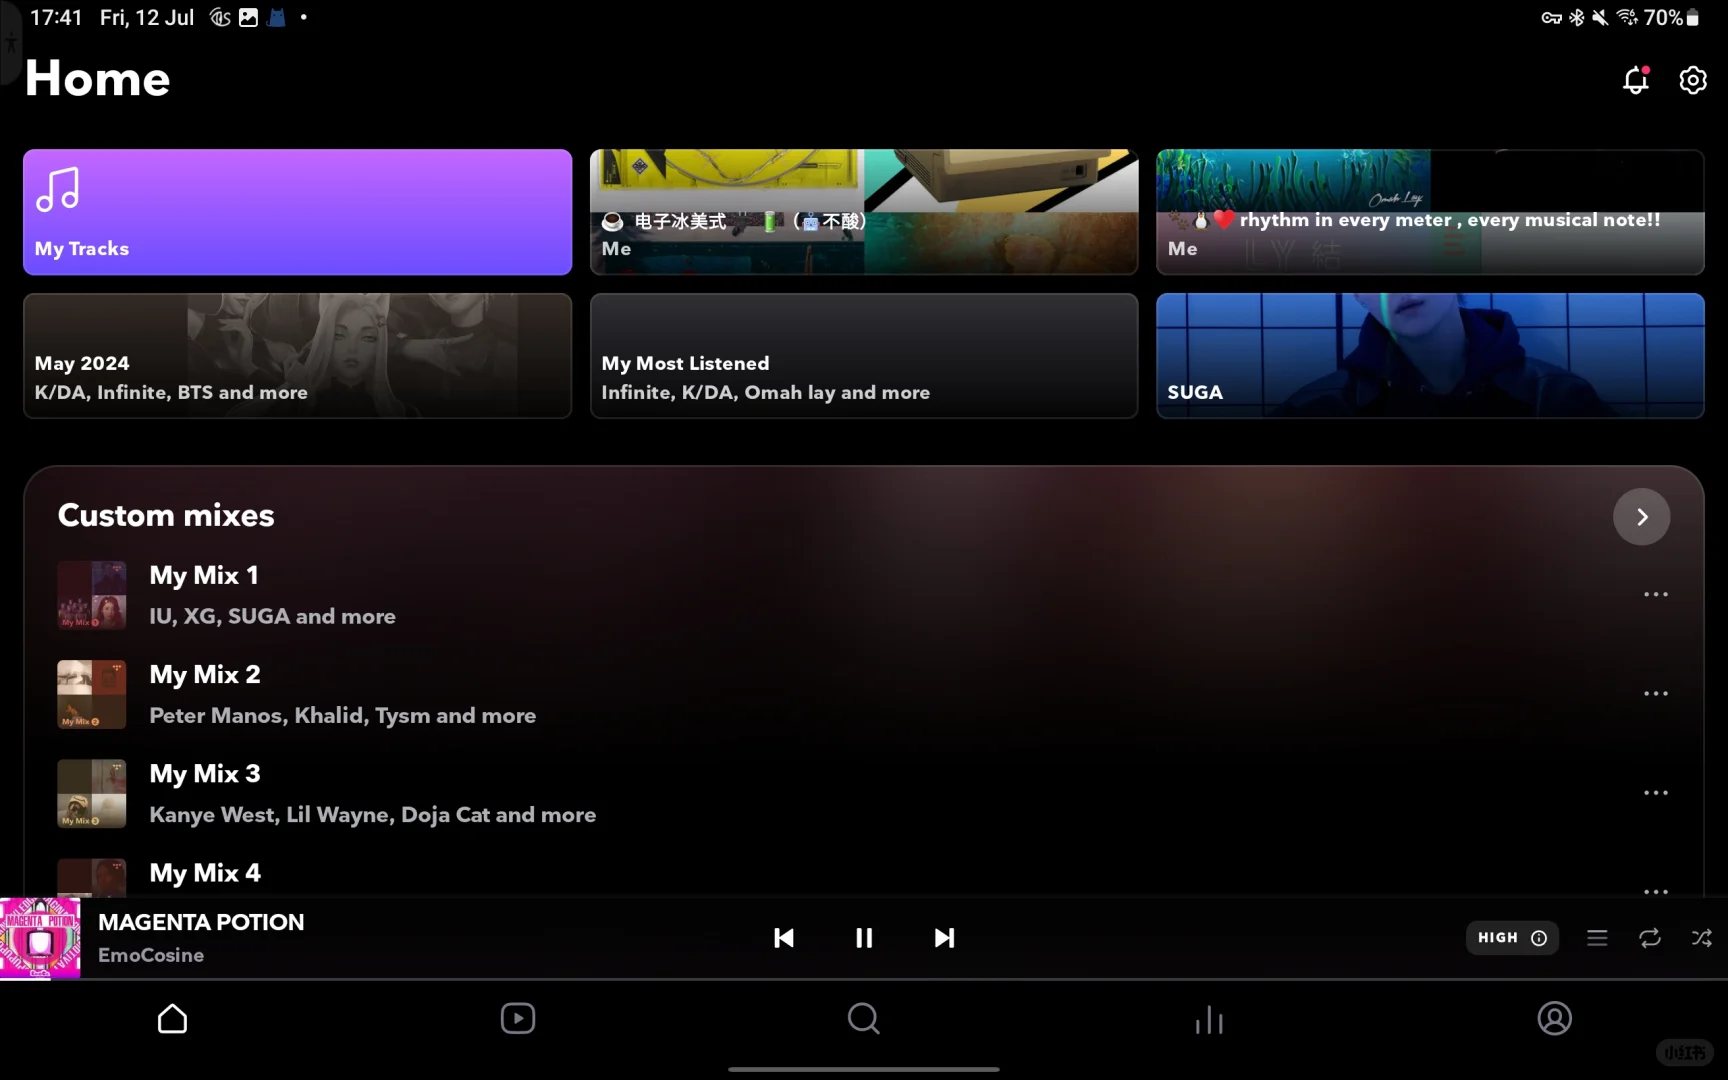1728x1080 pixels.
Task: Tap the battery 70% indicator
Action: (1672, 17)
